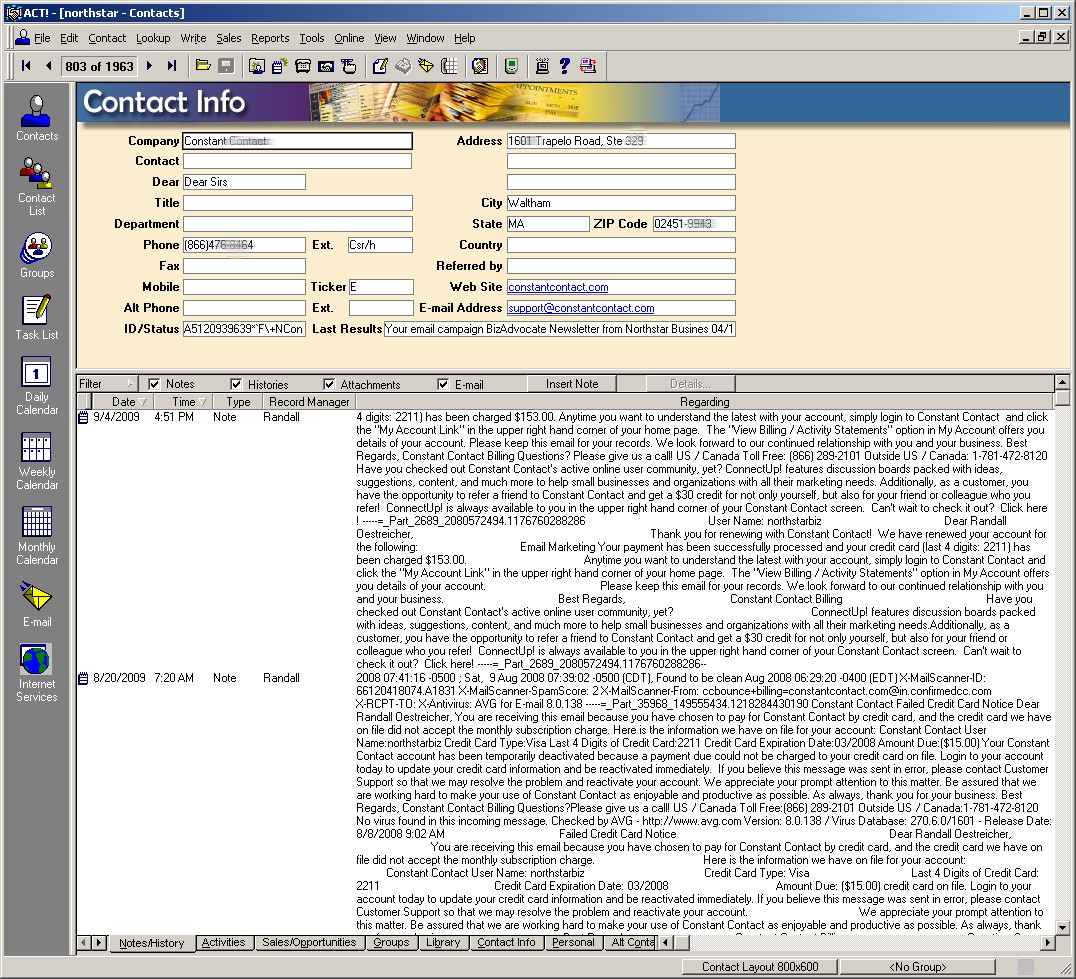The height and width of the screenshot is (979, 1076).
Task: Click the notes list scroll down arrow
Action: pyautogui.click(x=1062, y=927)
